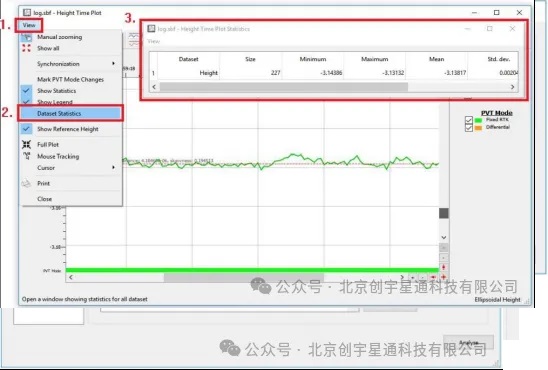Choose the Show all red arrows icon
This screenshot has height=370, width=548.
(x=26, y=48)
